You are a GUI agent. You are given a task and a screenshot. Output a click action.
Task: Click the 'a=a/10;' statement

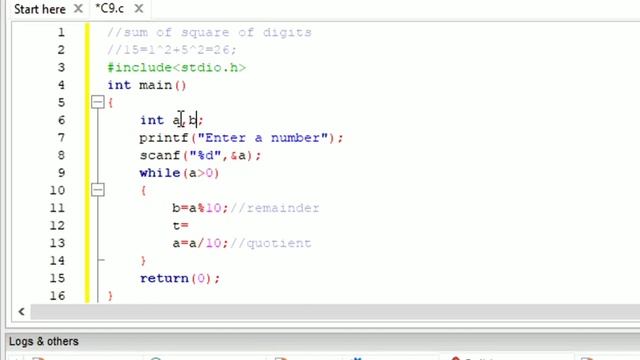(200, 243)
